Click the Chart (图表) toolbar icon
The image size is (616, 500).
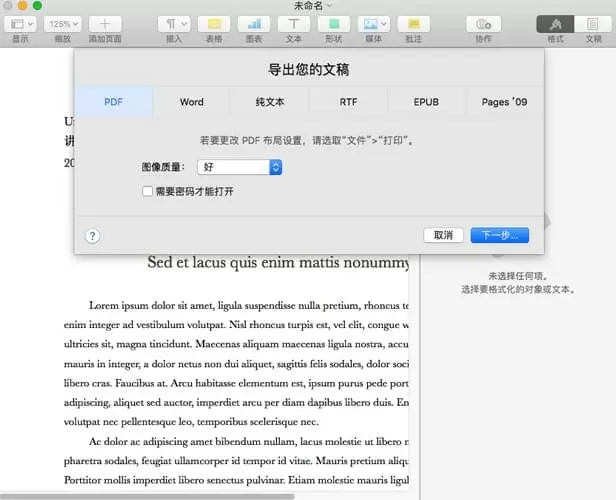254,24
